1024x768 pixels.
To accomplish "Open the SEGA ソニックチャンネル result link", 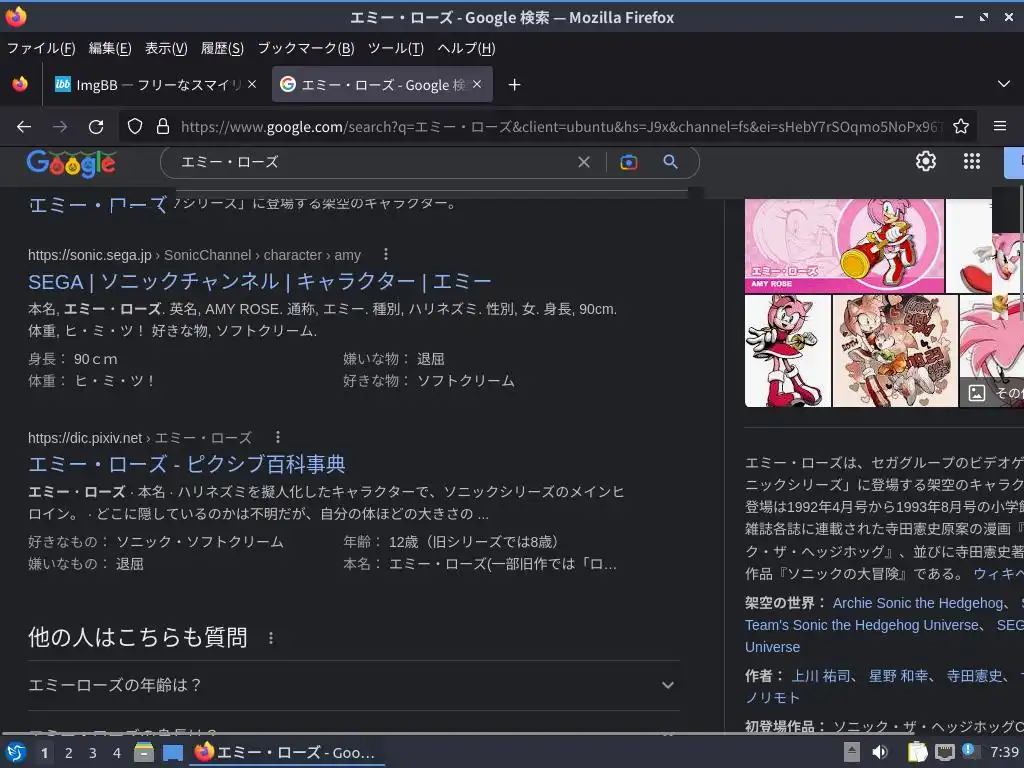I will [x=259, y=281].
